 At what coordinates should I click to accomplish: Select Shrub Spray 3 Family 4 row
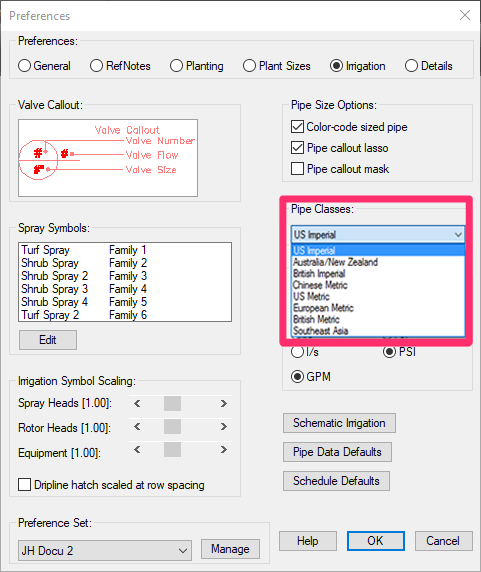click(x=125, y=289)
